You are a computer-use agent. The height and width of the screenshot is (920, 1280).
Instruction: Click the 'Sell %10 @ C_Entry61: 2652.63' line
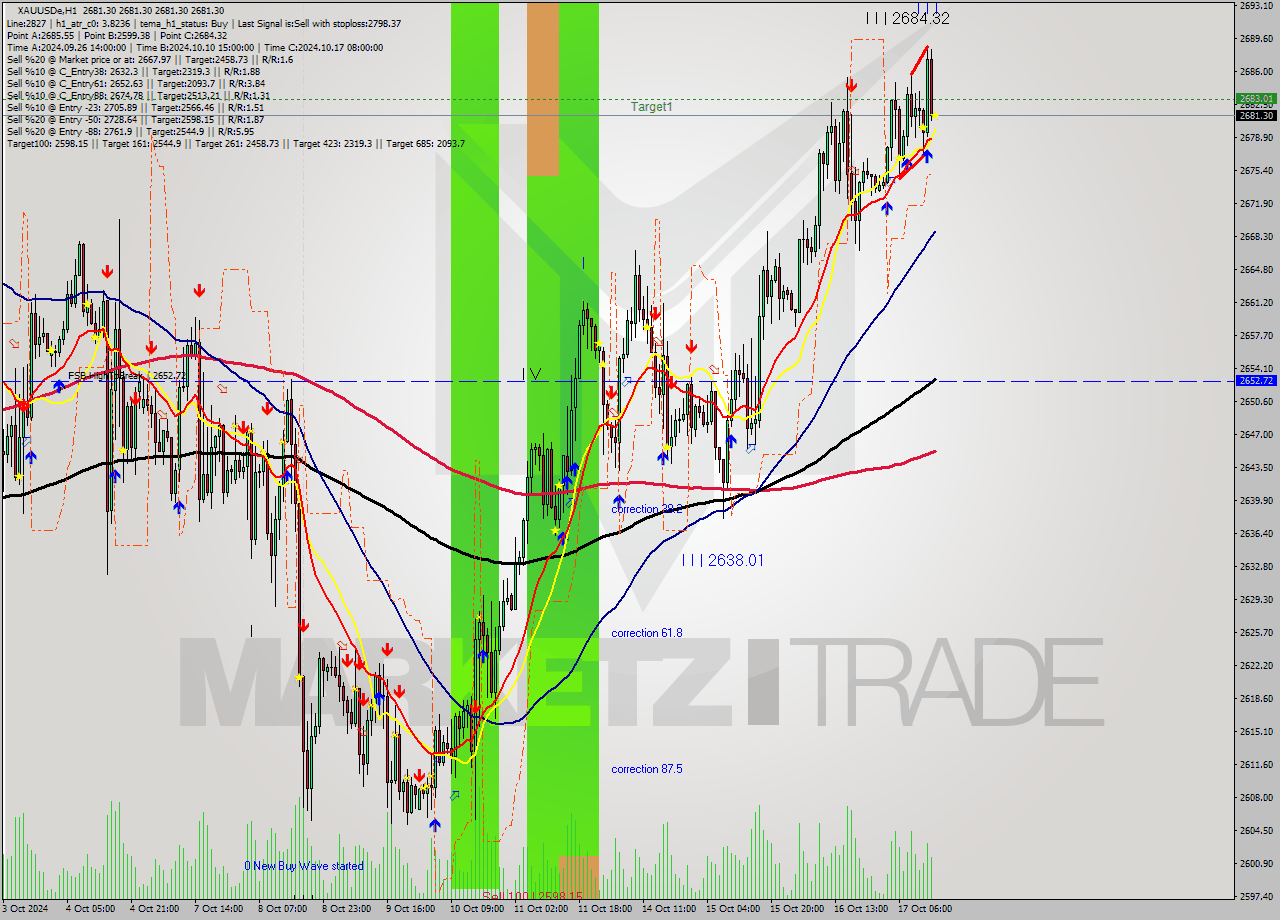(x=135, y=83)
